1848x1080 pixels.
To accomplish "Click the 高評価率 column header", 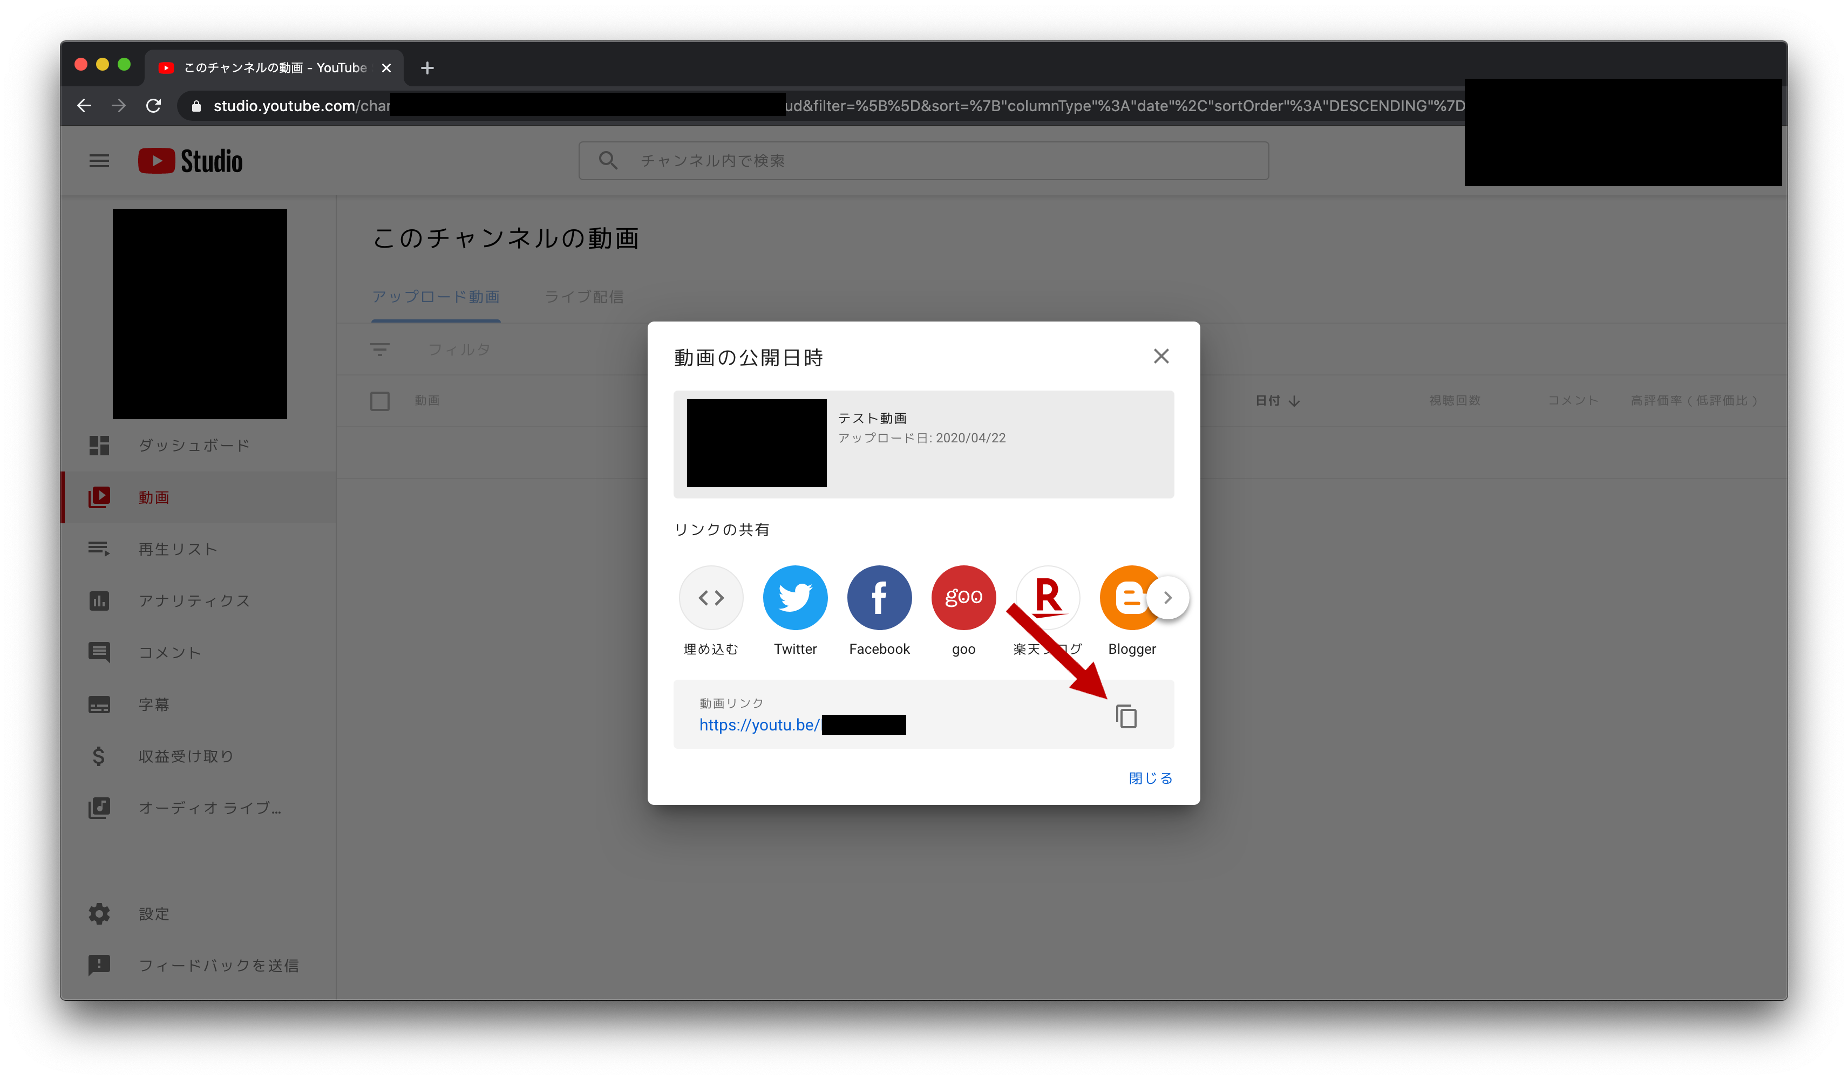I will [x=1694, y=400].
